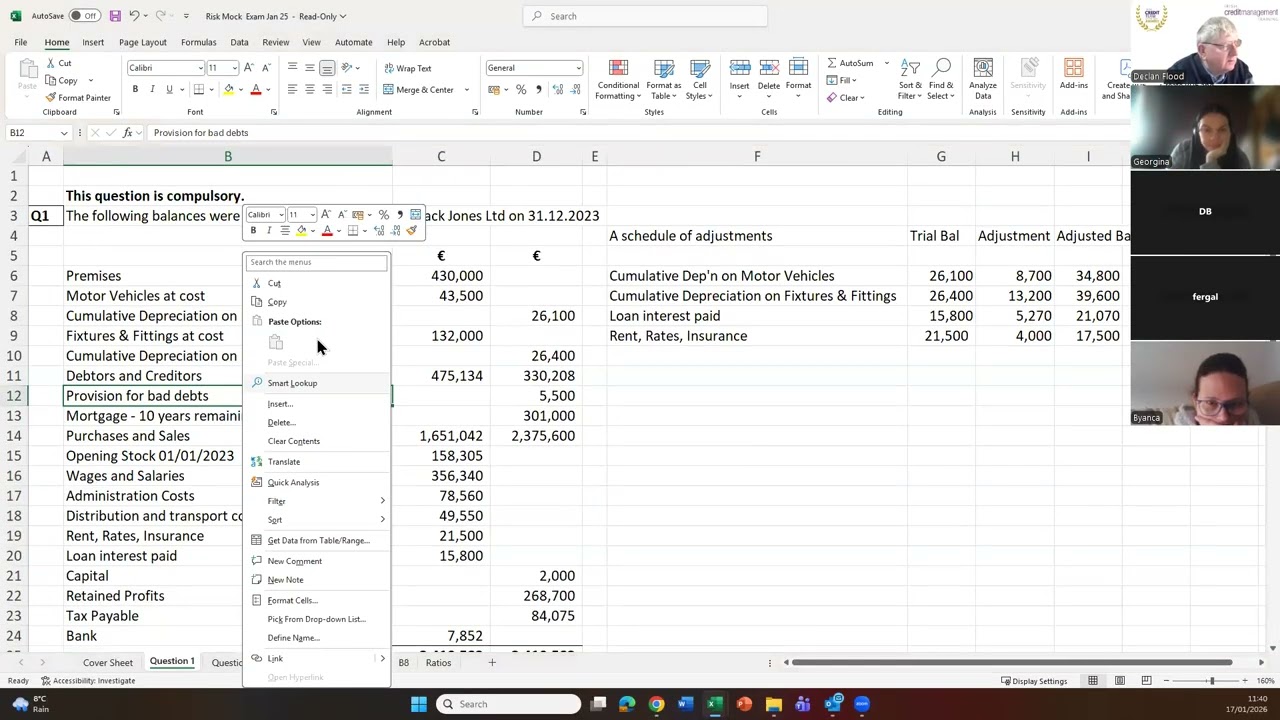Open Word from the Windows taskbar
Image resolution: width=1280 pixels, height=720 pixels.
[x=685, y=704]
